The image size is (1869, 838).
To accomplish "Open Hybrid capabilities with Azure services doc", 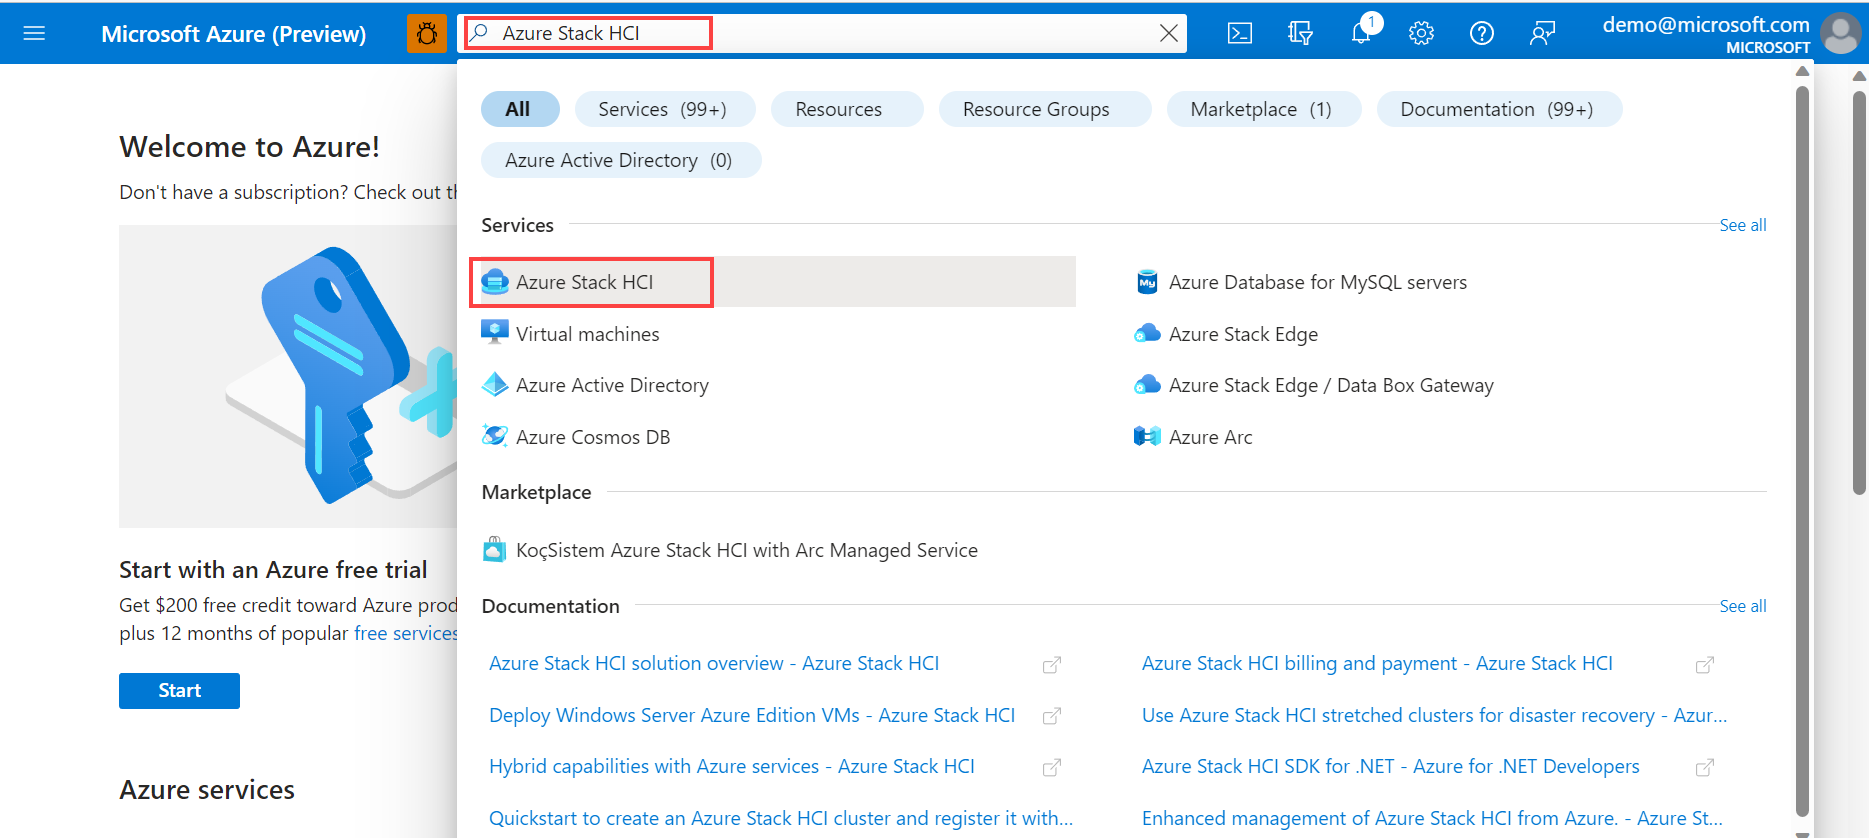I will point(732,766).
